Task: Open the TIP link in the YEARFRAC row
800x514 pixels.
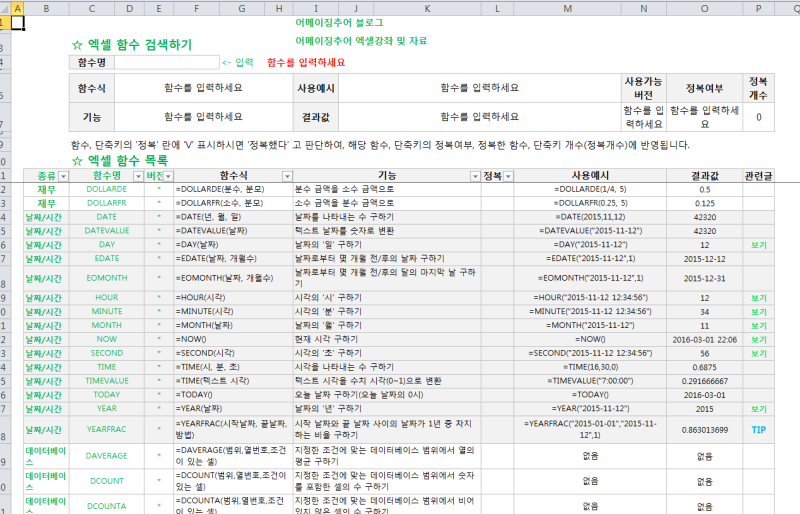Action: 758,430
